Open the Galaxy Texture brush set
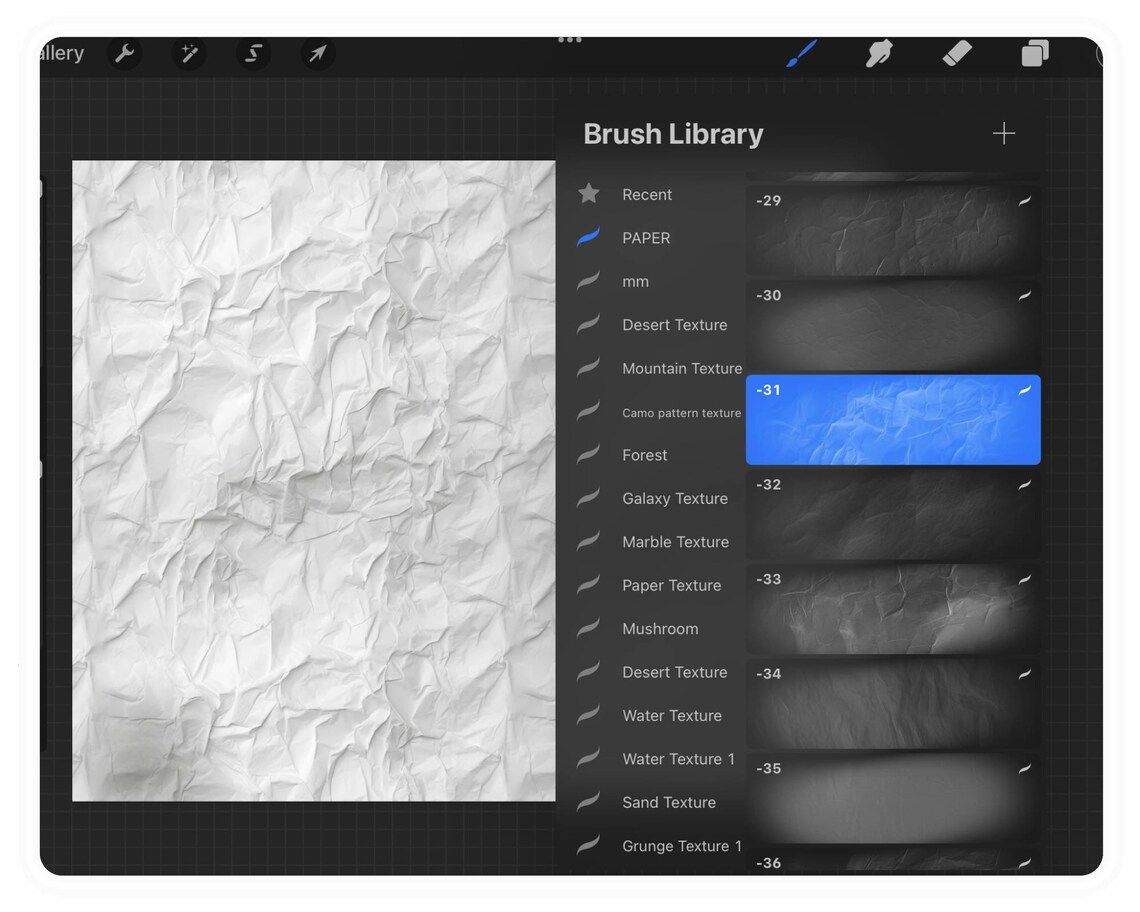The height and width of the screenshot is (912, 1140). [x=676, y=498]
